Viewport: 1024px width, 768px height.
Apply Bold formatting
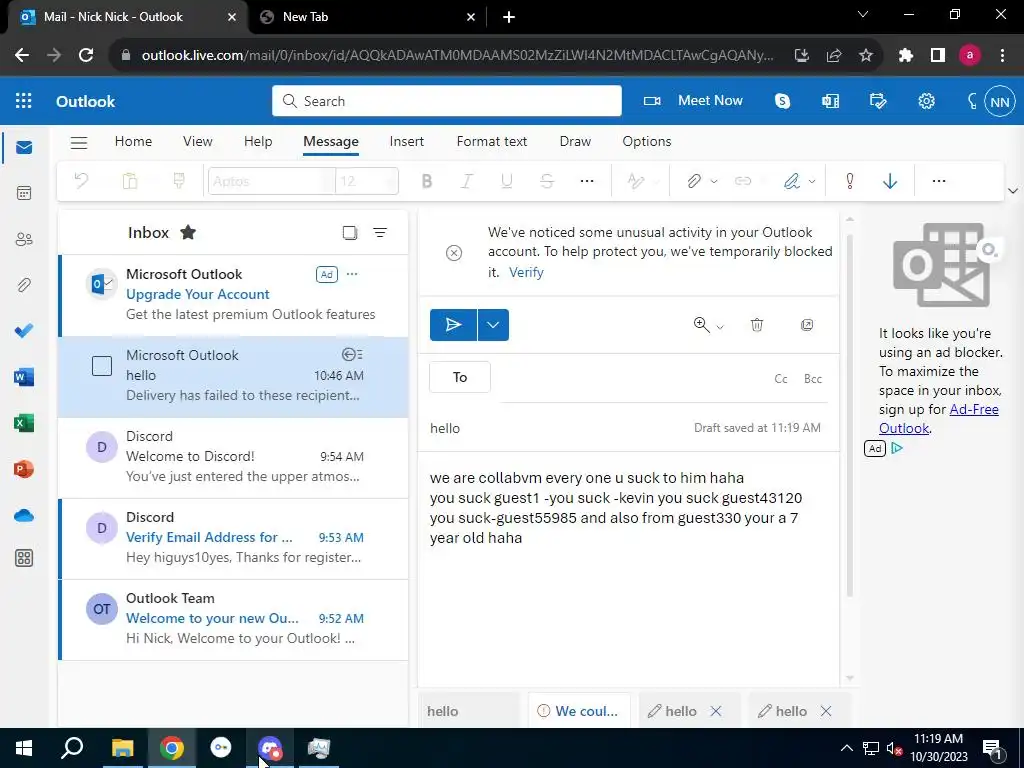pyautogui.click(x=426, y=181)
